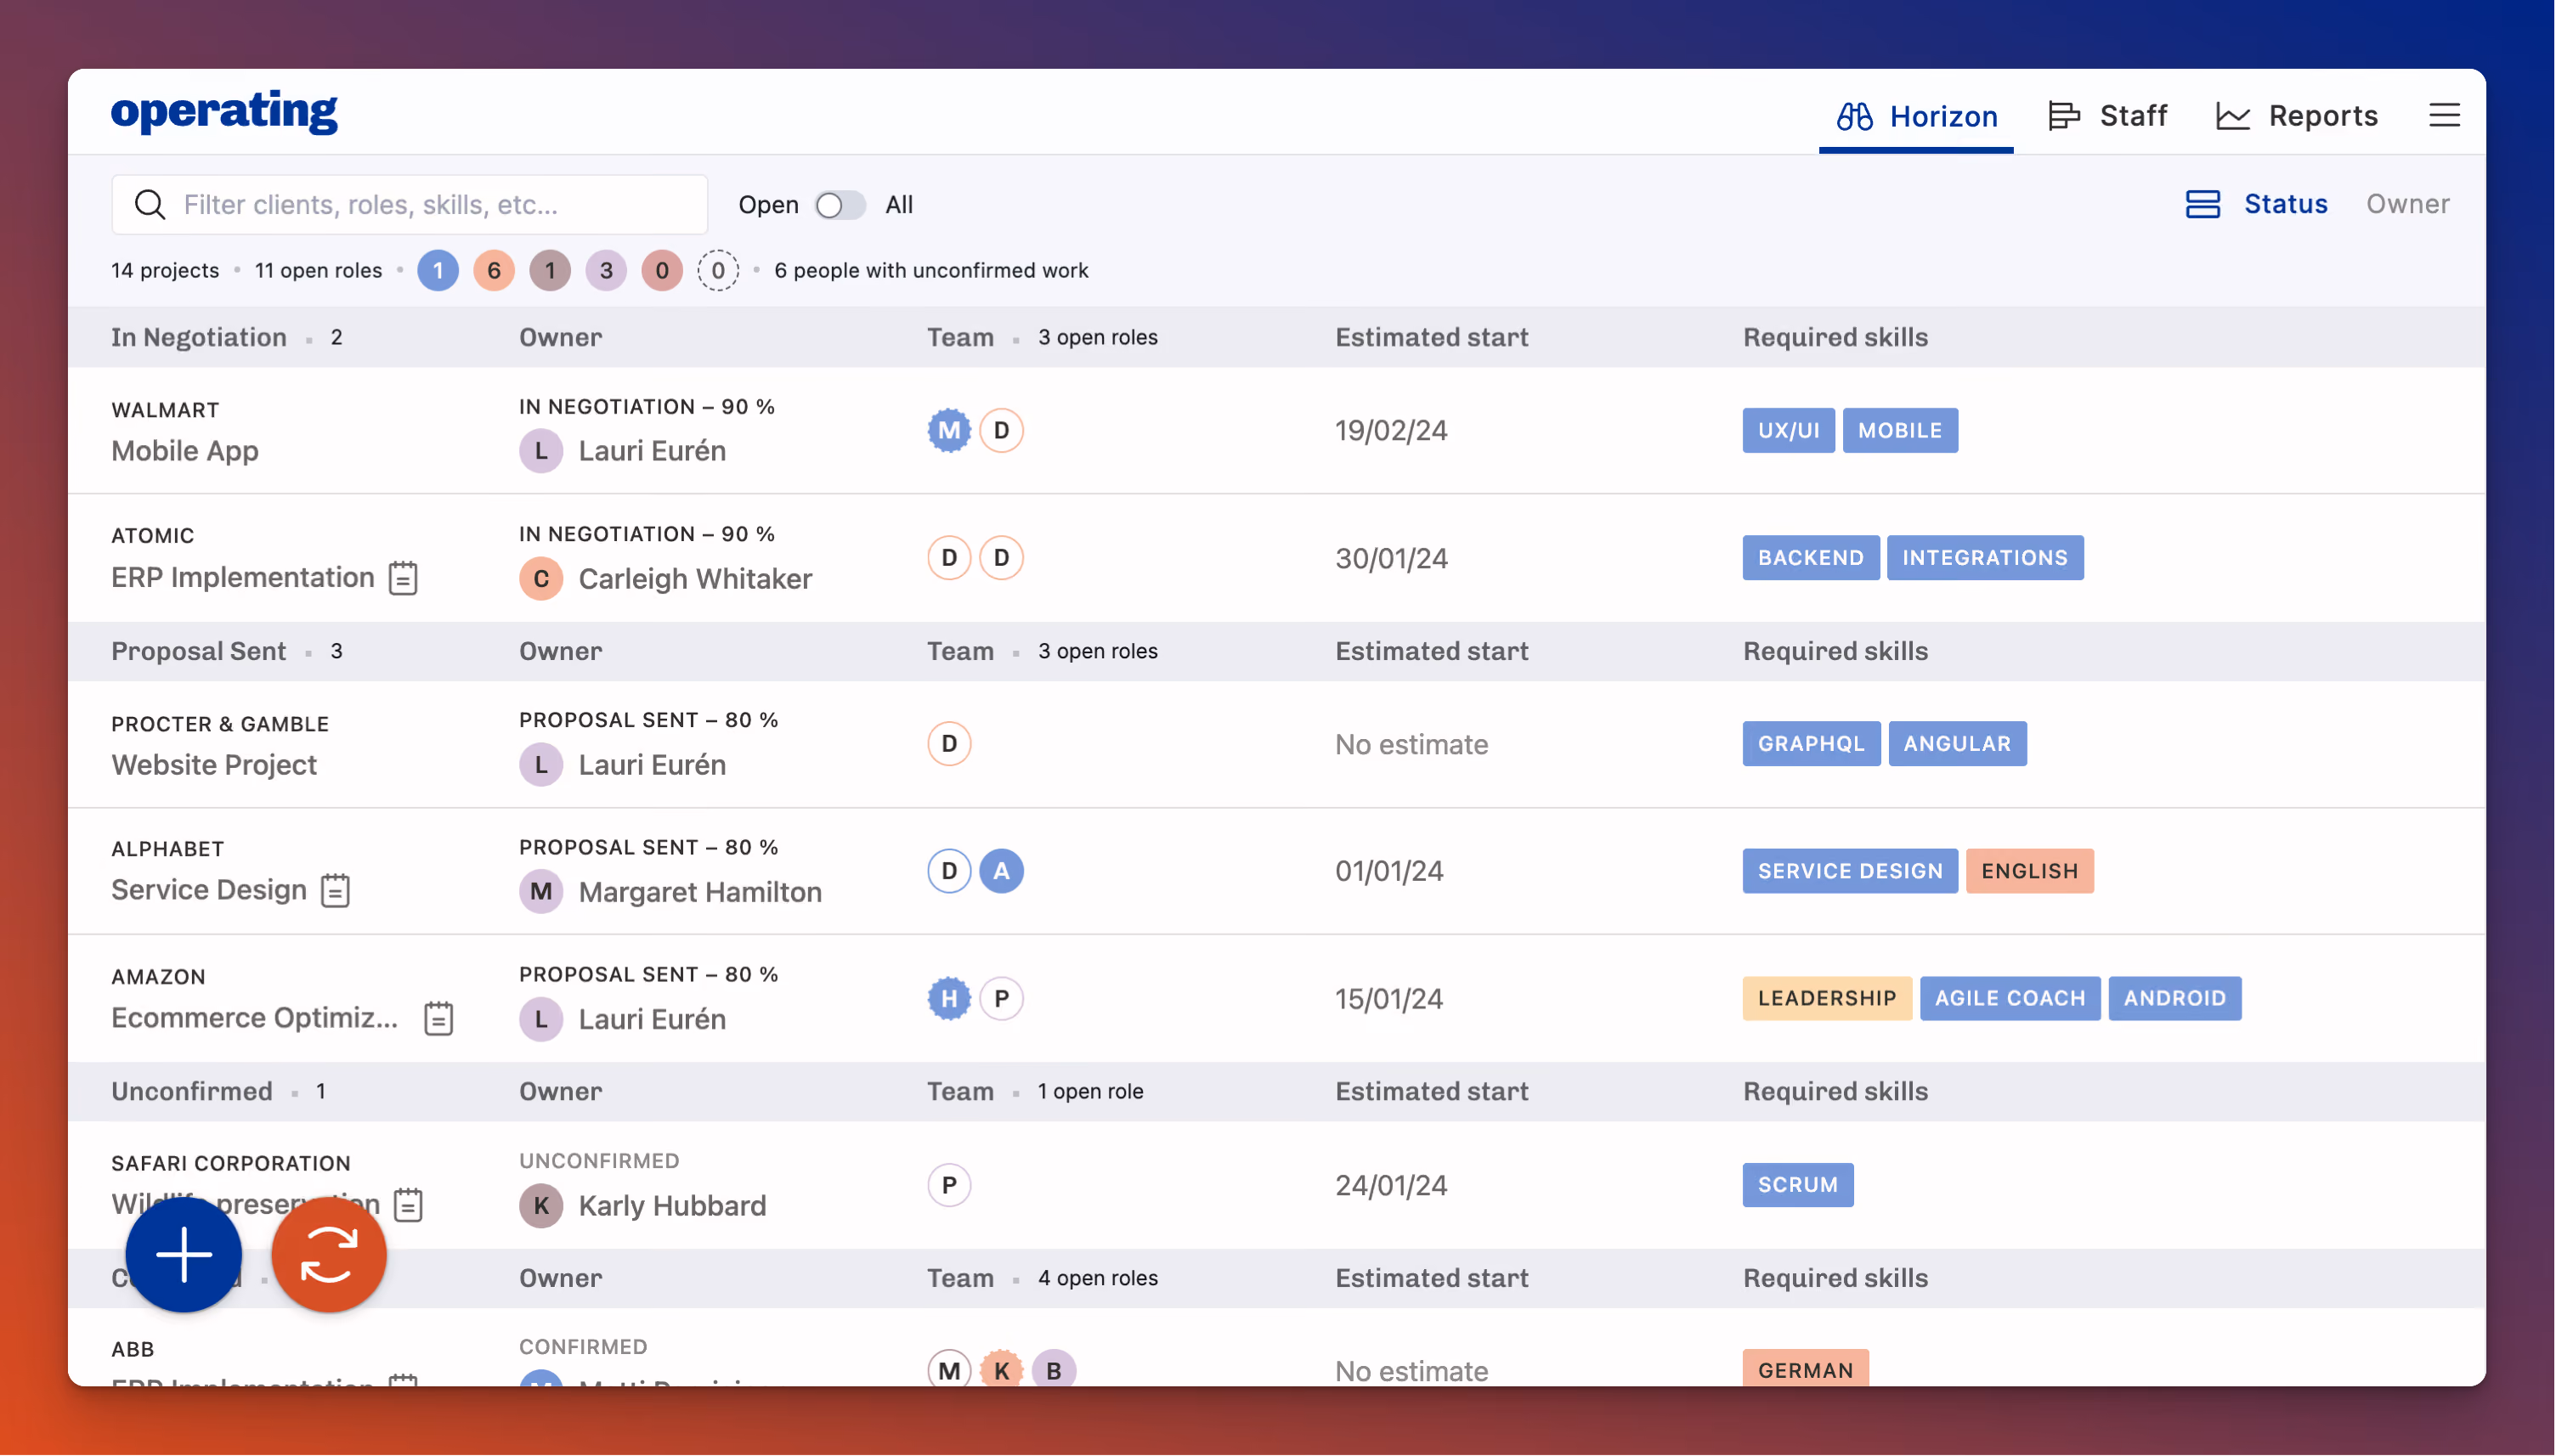Click the blue plus add button
The width and height of the screenshot is (2556, 1456).
[184, 1254]
